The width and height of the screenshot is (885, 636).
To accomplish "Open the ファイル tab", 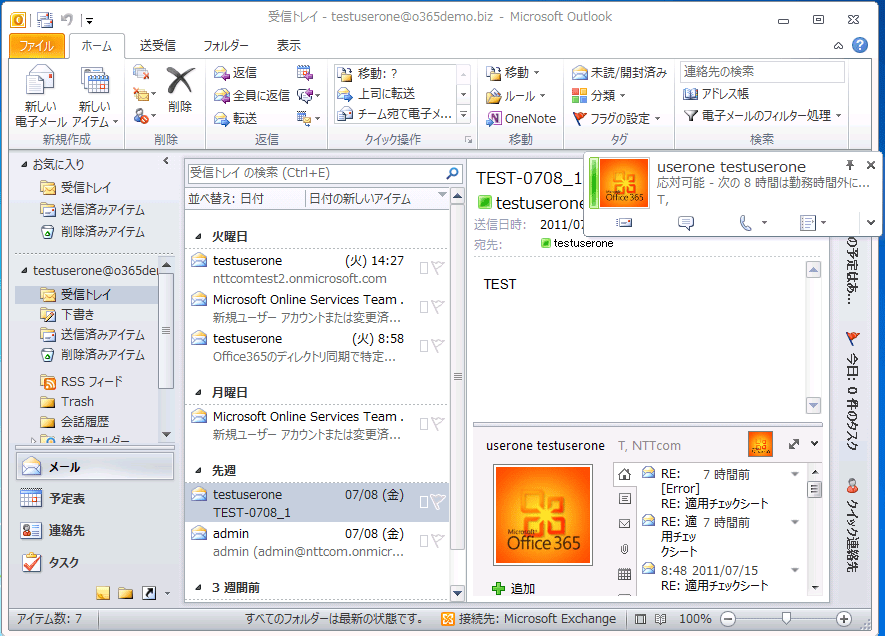I will point(37,46).
